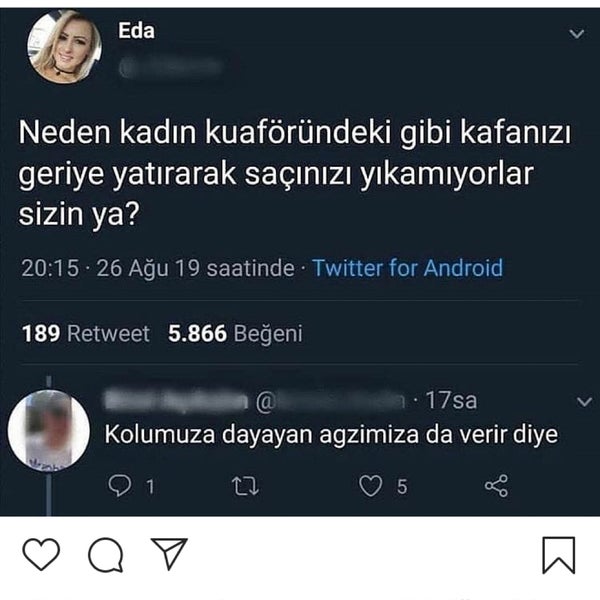Like the reply tweet heart icon
Screen dimensions: 600x600
(370, 486)
